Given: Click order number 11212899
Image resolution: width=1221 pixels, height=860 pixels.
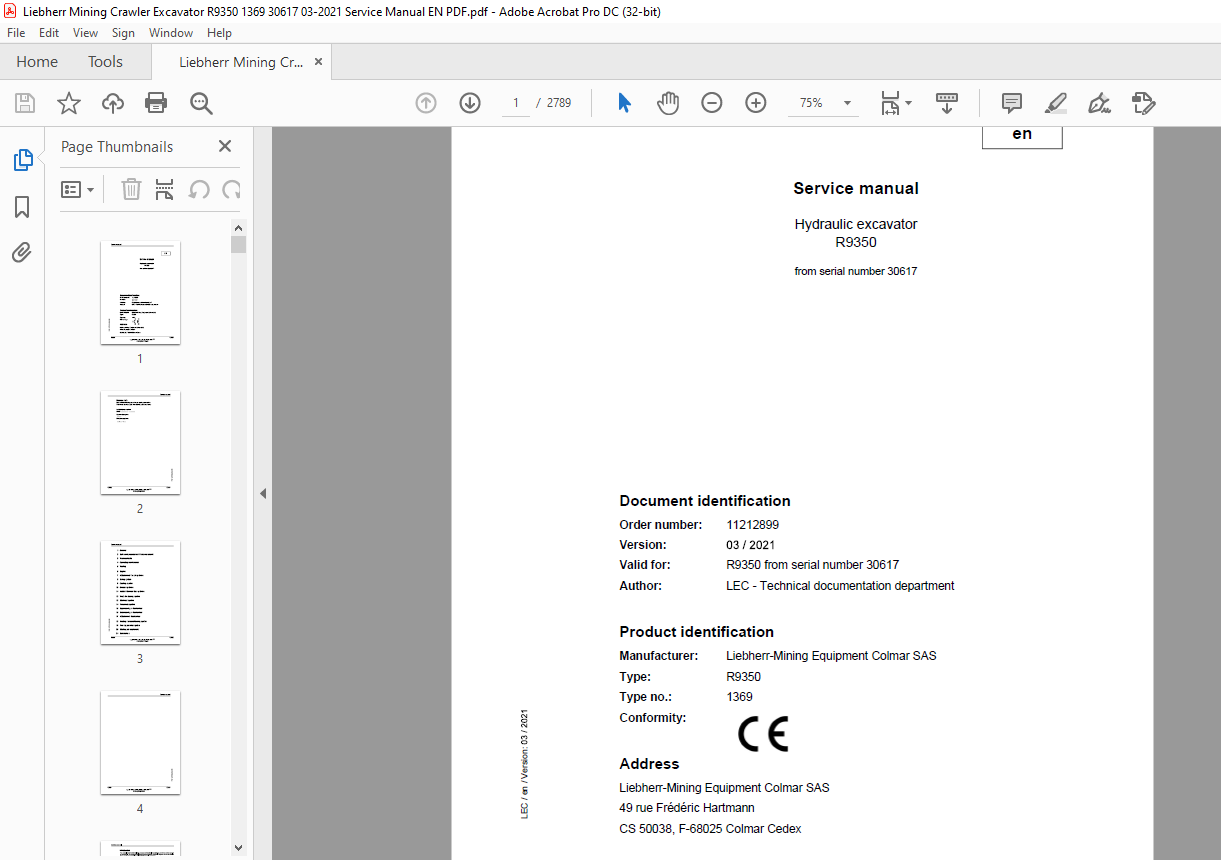Looking at the screenshot, I should (x=753, y=525).
